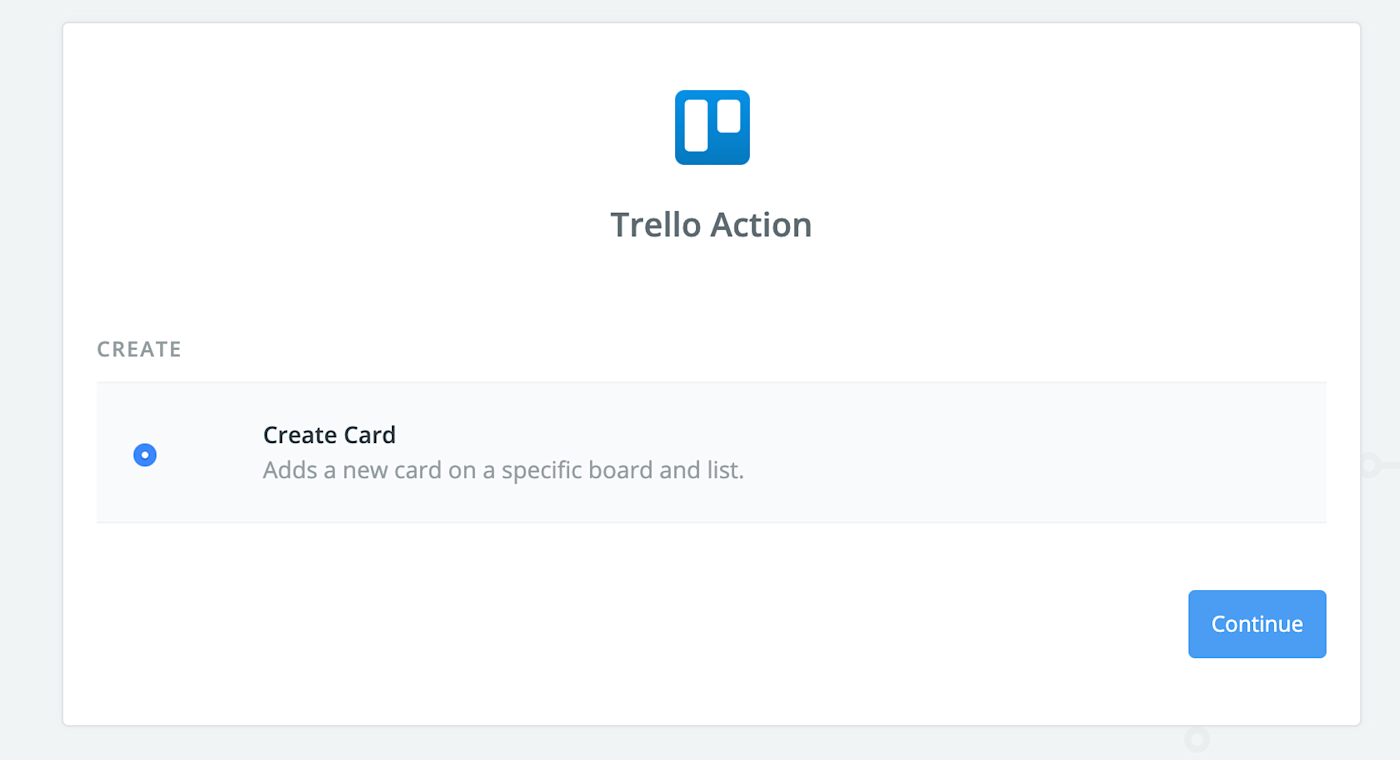Click the Create Card option title
Screen dimensions: 1400x760
point(329,435)
